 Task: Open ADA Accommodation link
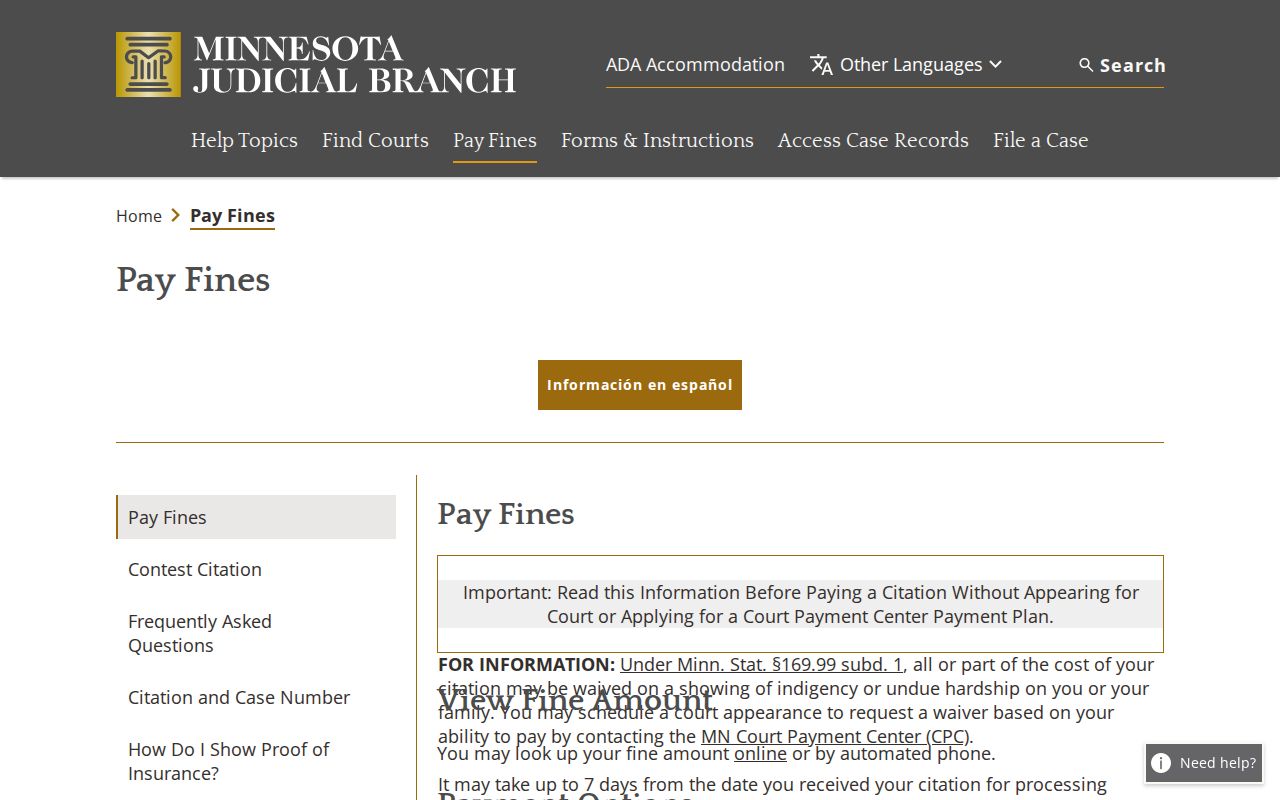[x=695, y=64]
